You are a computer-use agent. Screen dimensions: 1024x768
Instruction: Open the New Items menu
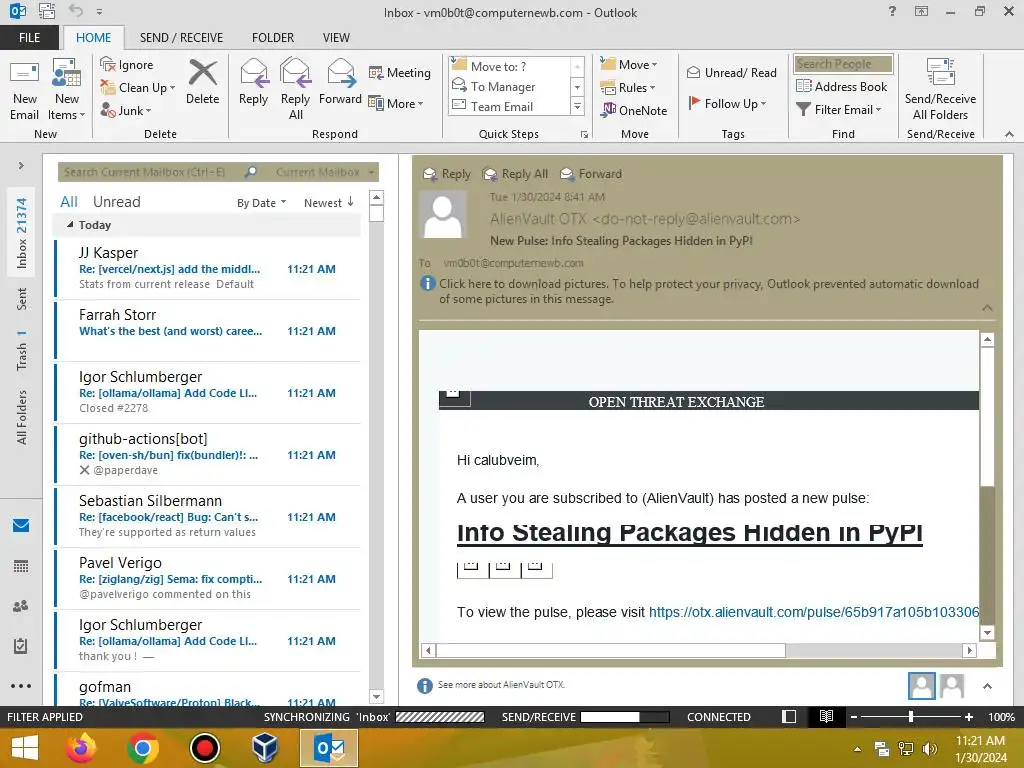[x=66, y=90]
